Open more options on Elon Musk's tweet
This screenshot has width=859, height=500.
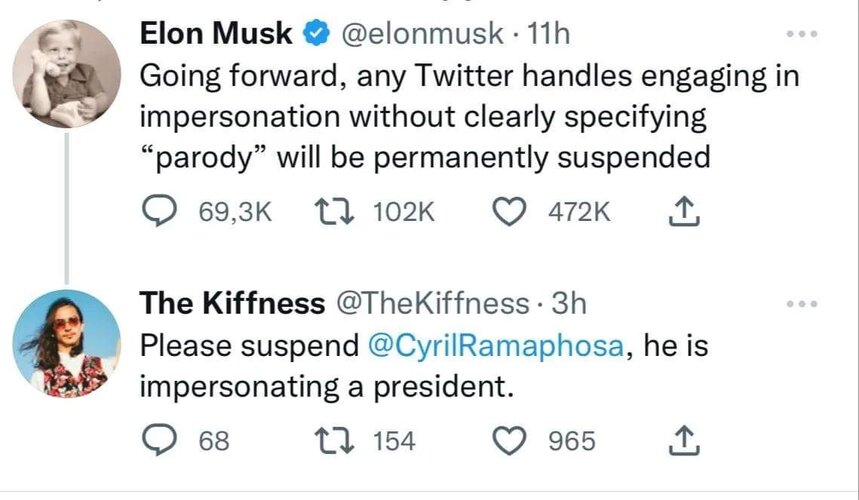pyautogui.click(x=802, y=34)
